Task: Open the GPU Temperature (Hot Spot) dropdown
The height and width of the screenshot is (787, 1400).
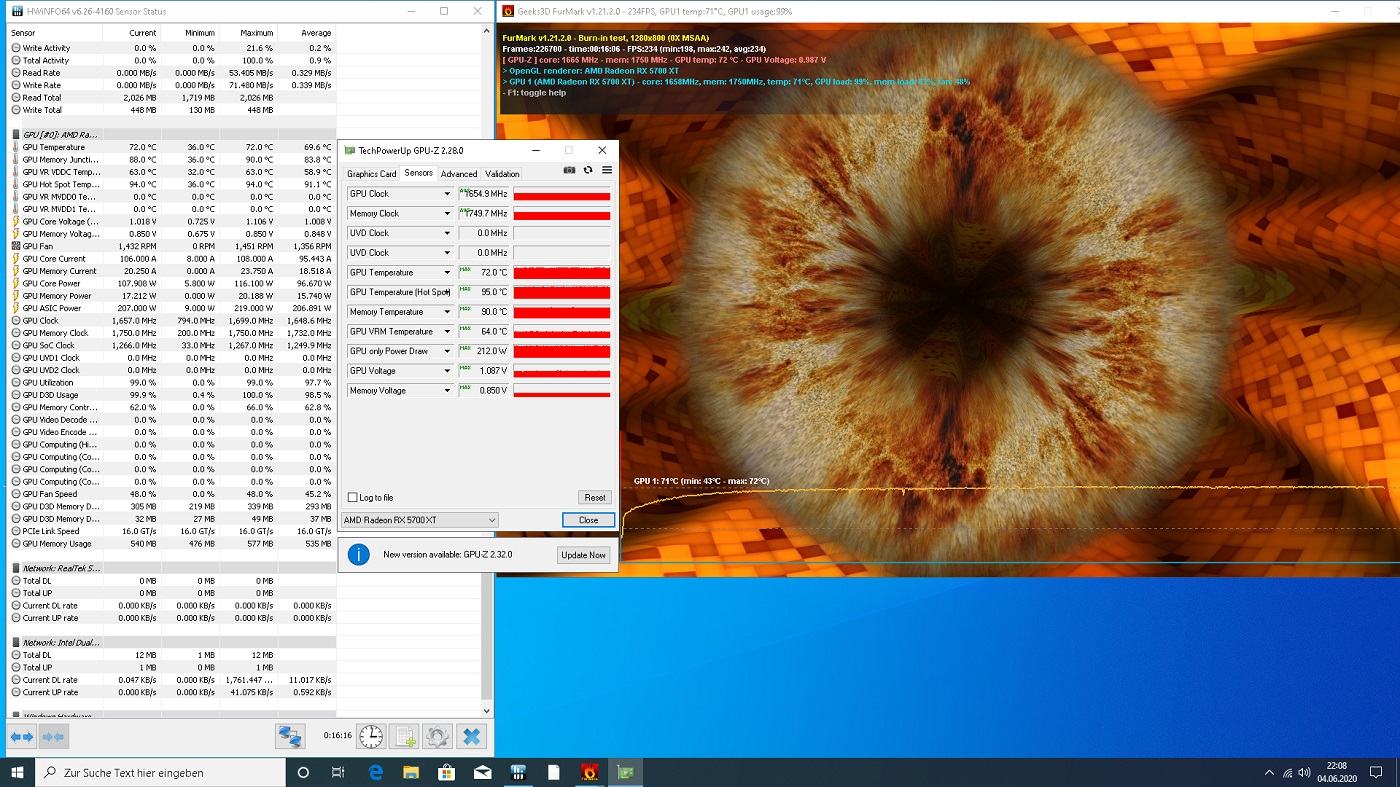Action: coord(447,292)
